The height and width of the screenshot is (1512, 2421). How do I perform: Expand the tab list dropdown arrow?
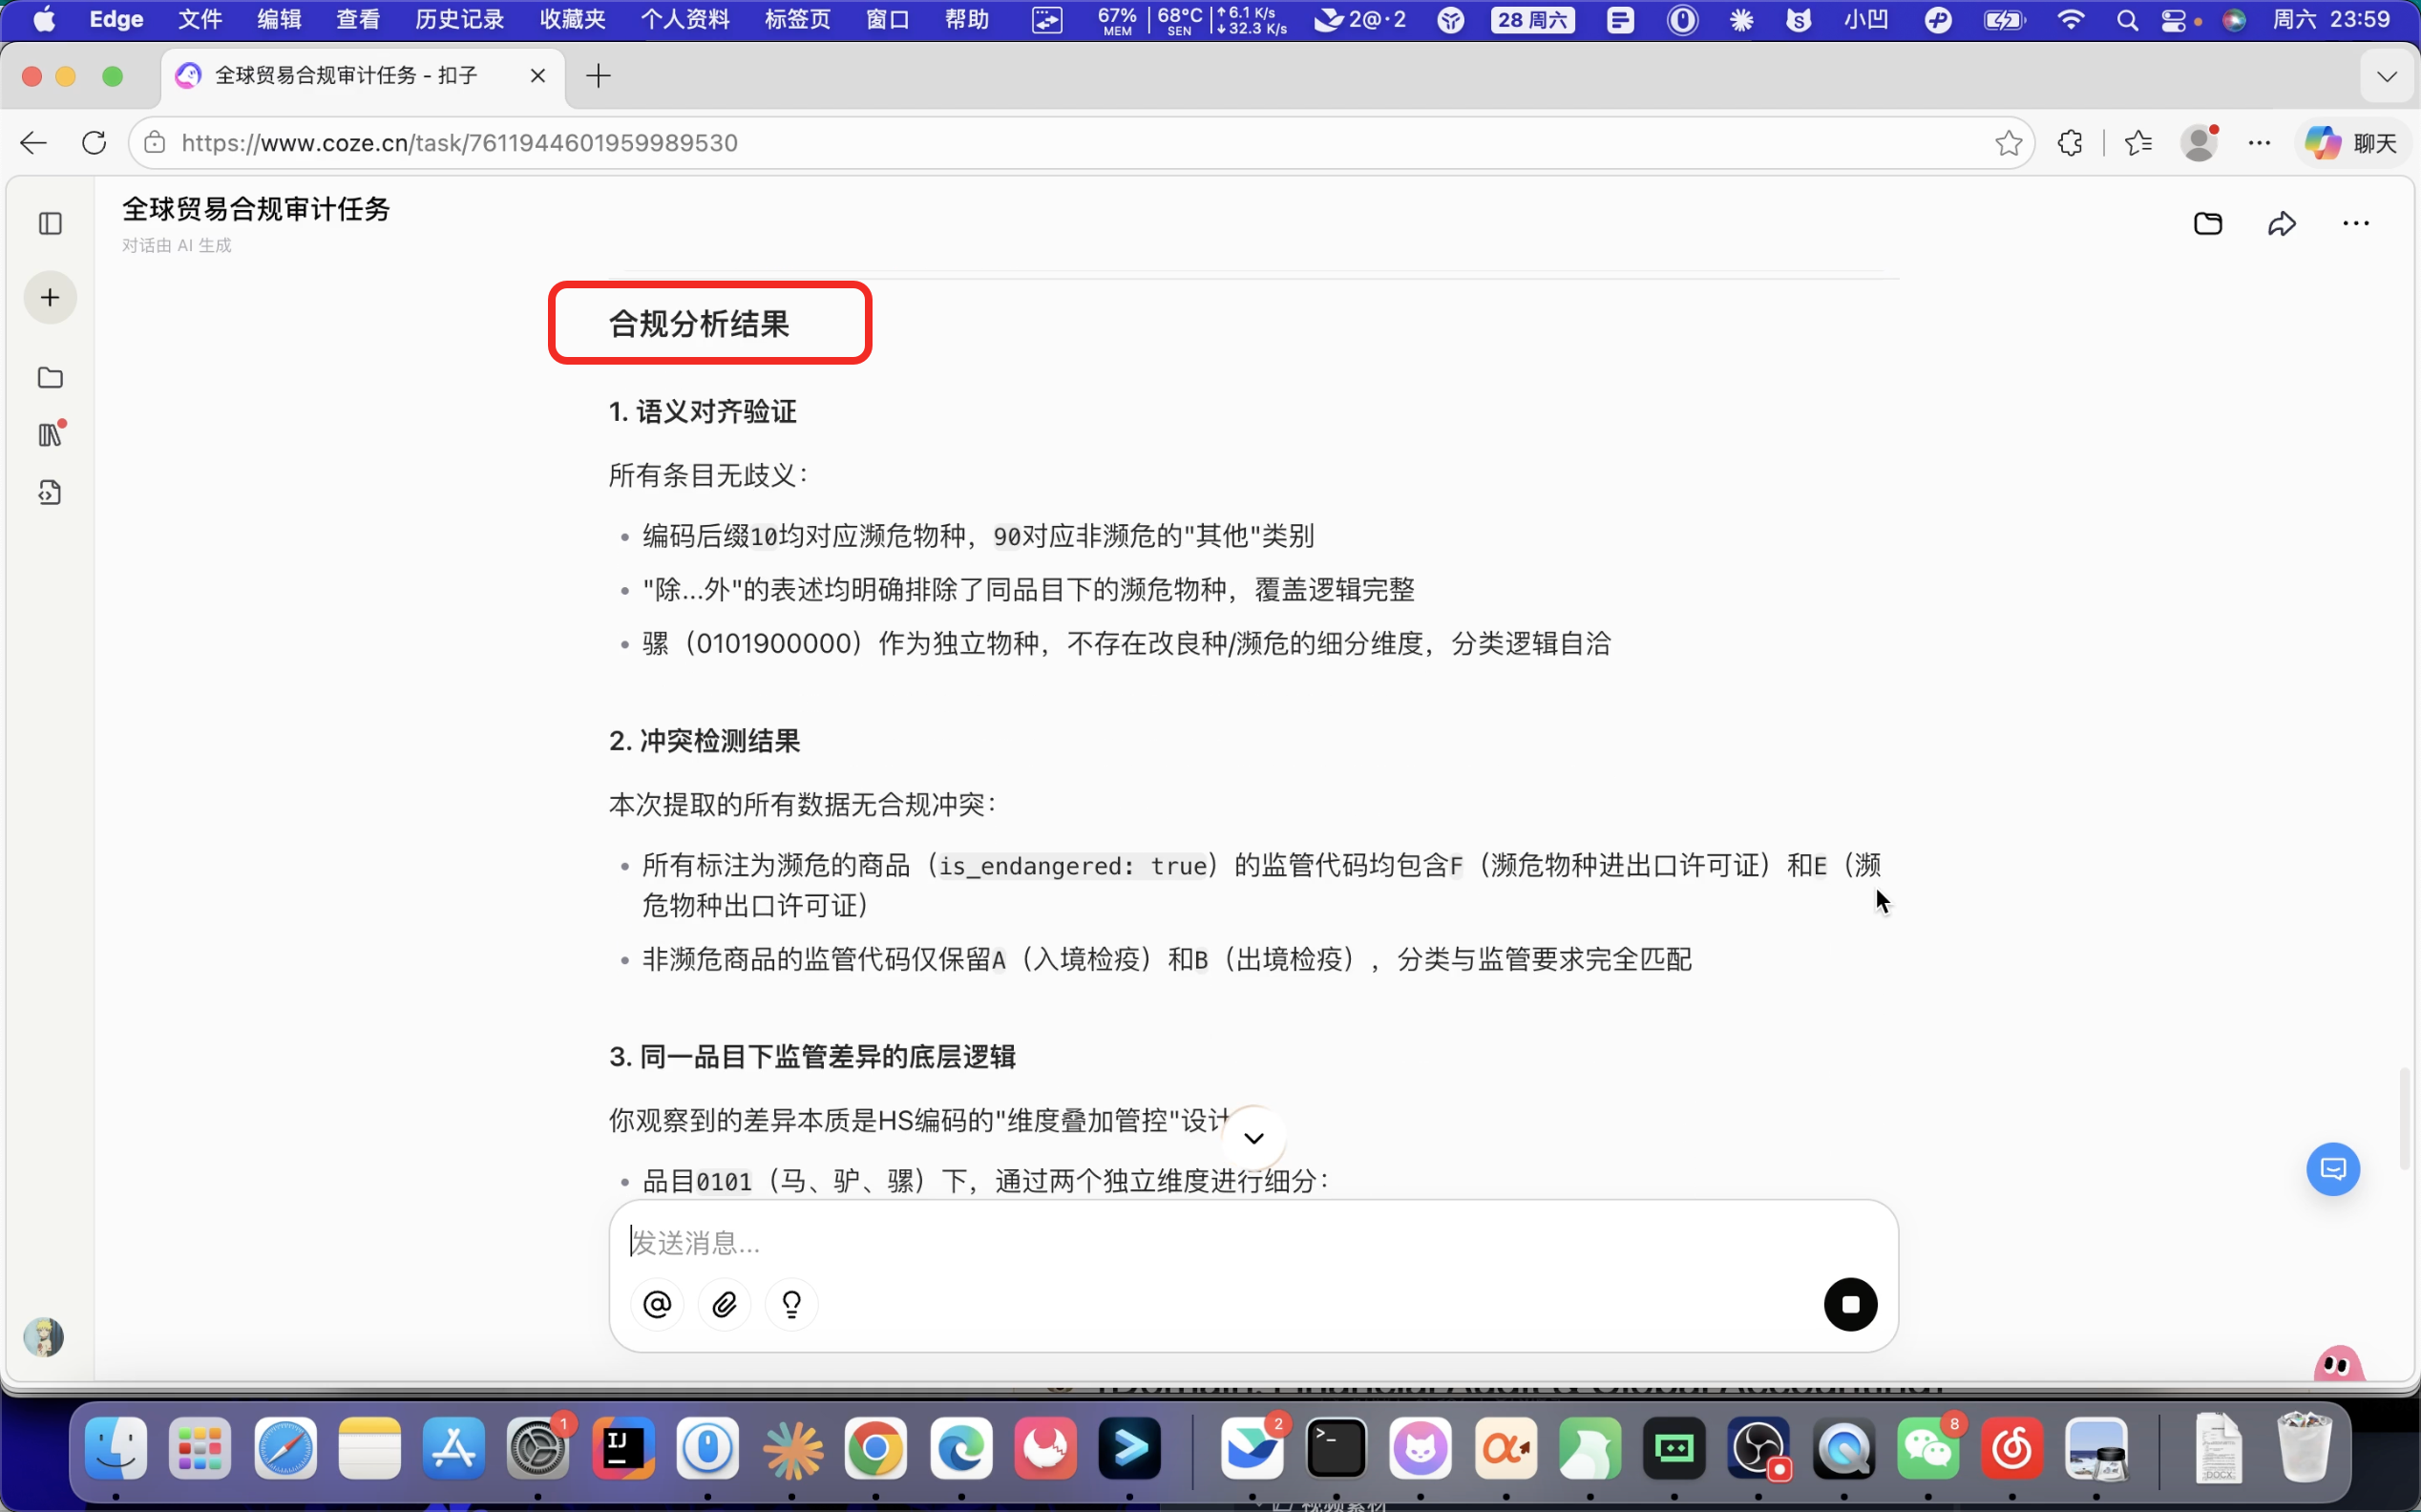pos(2387,76)
